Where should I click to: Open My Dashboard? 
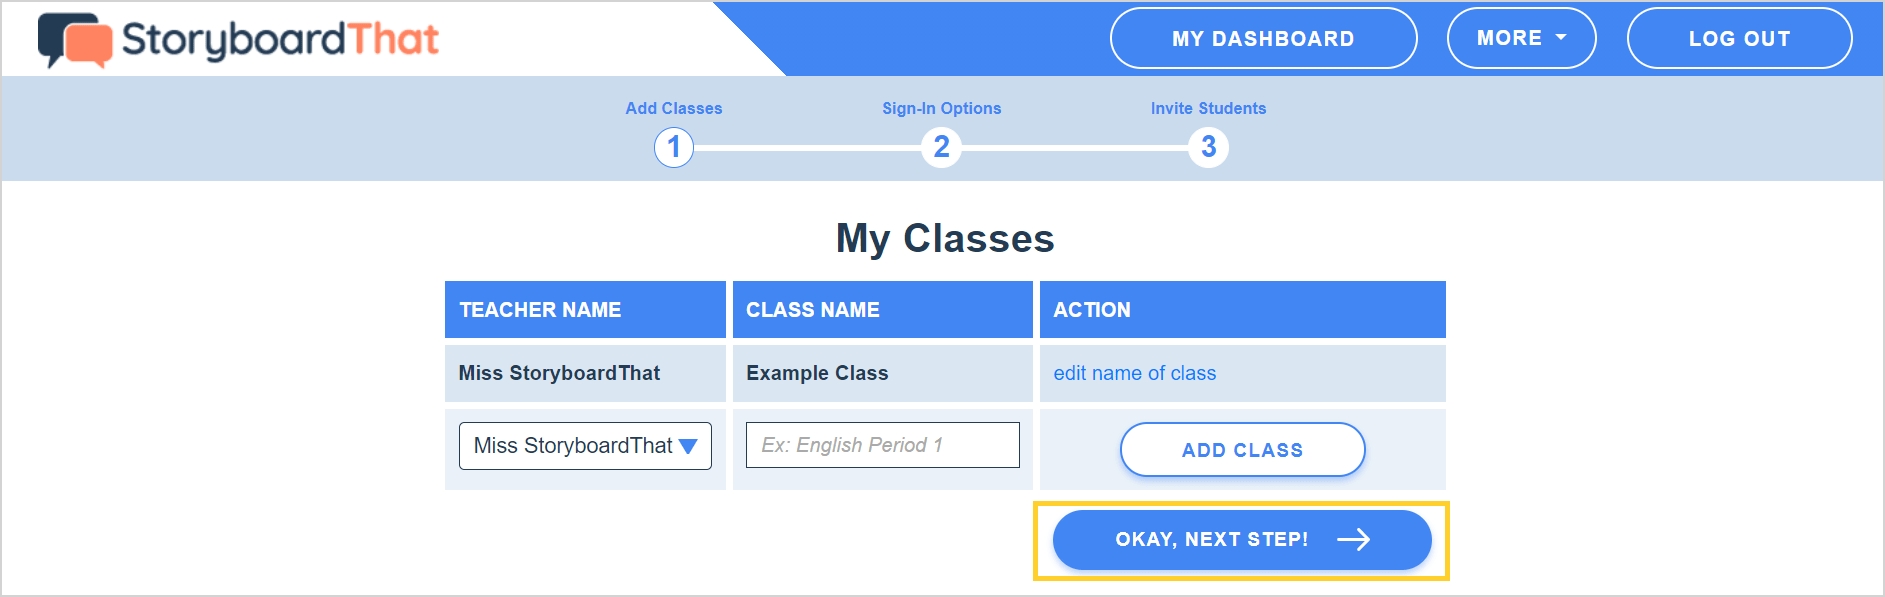pos(1263,38)
